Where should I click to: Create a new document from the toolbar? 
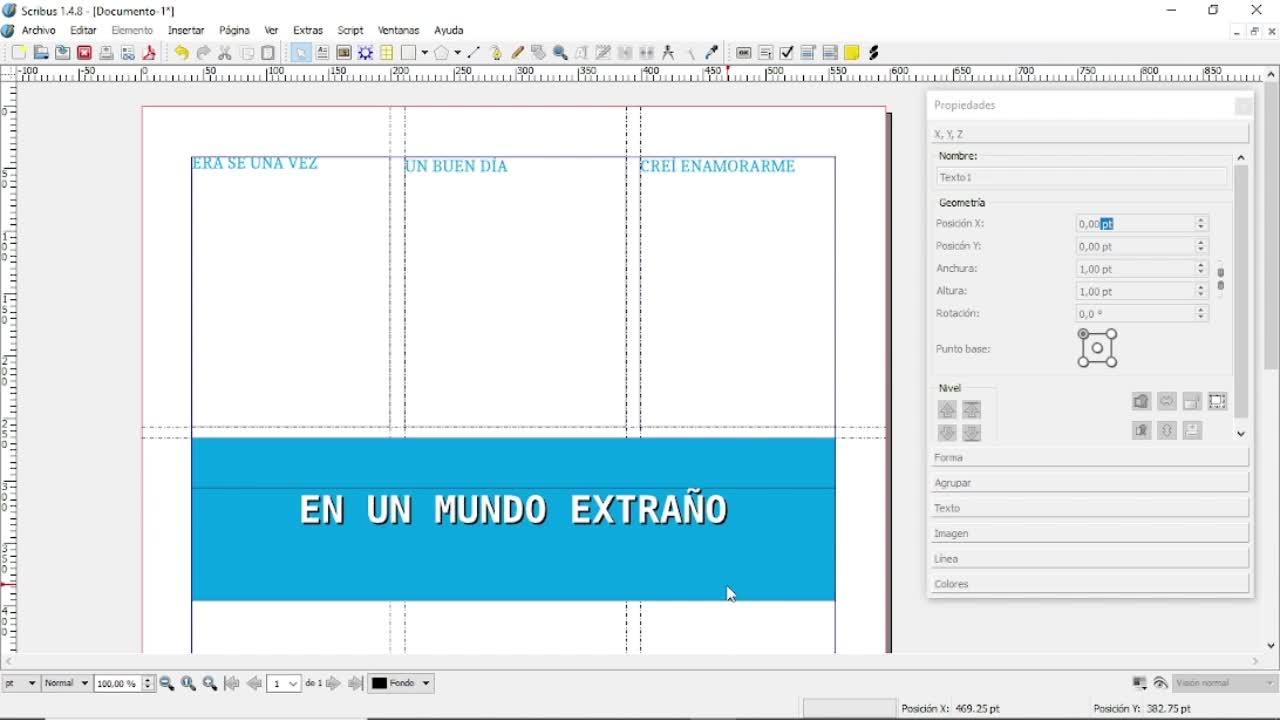tap(18, 53)
